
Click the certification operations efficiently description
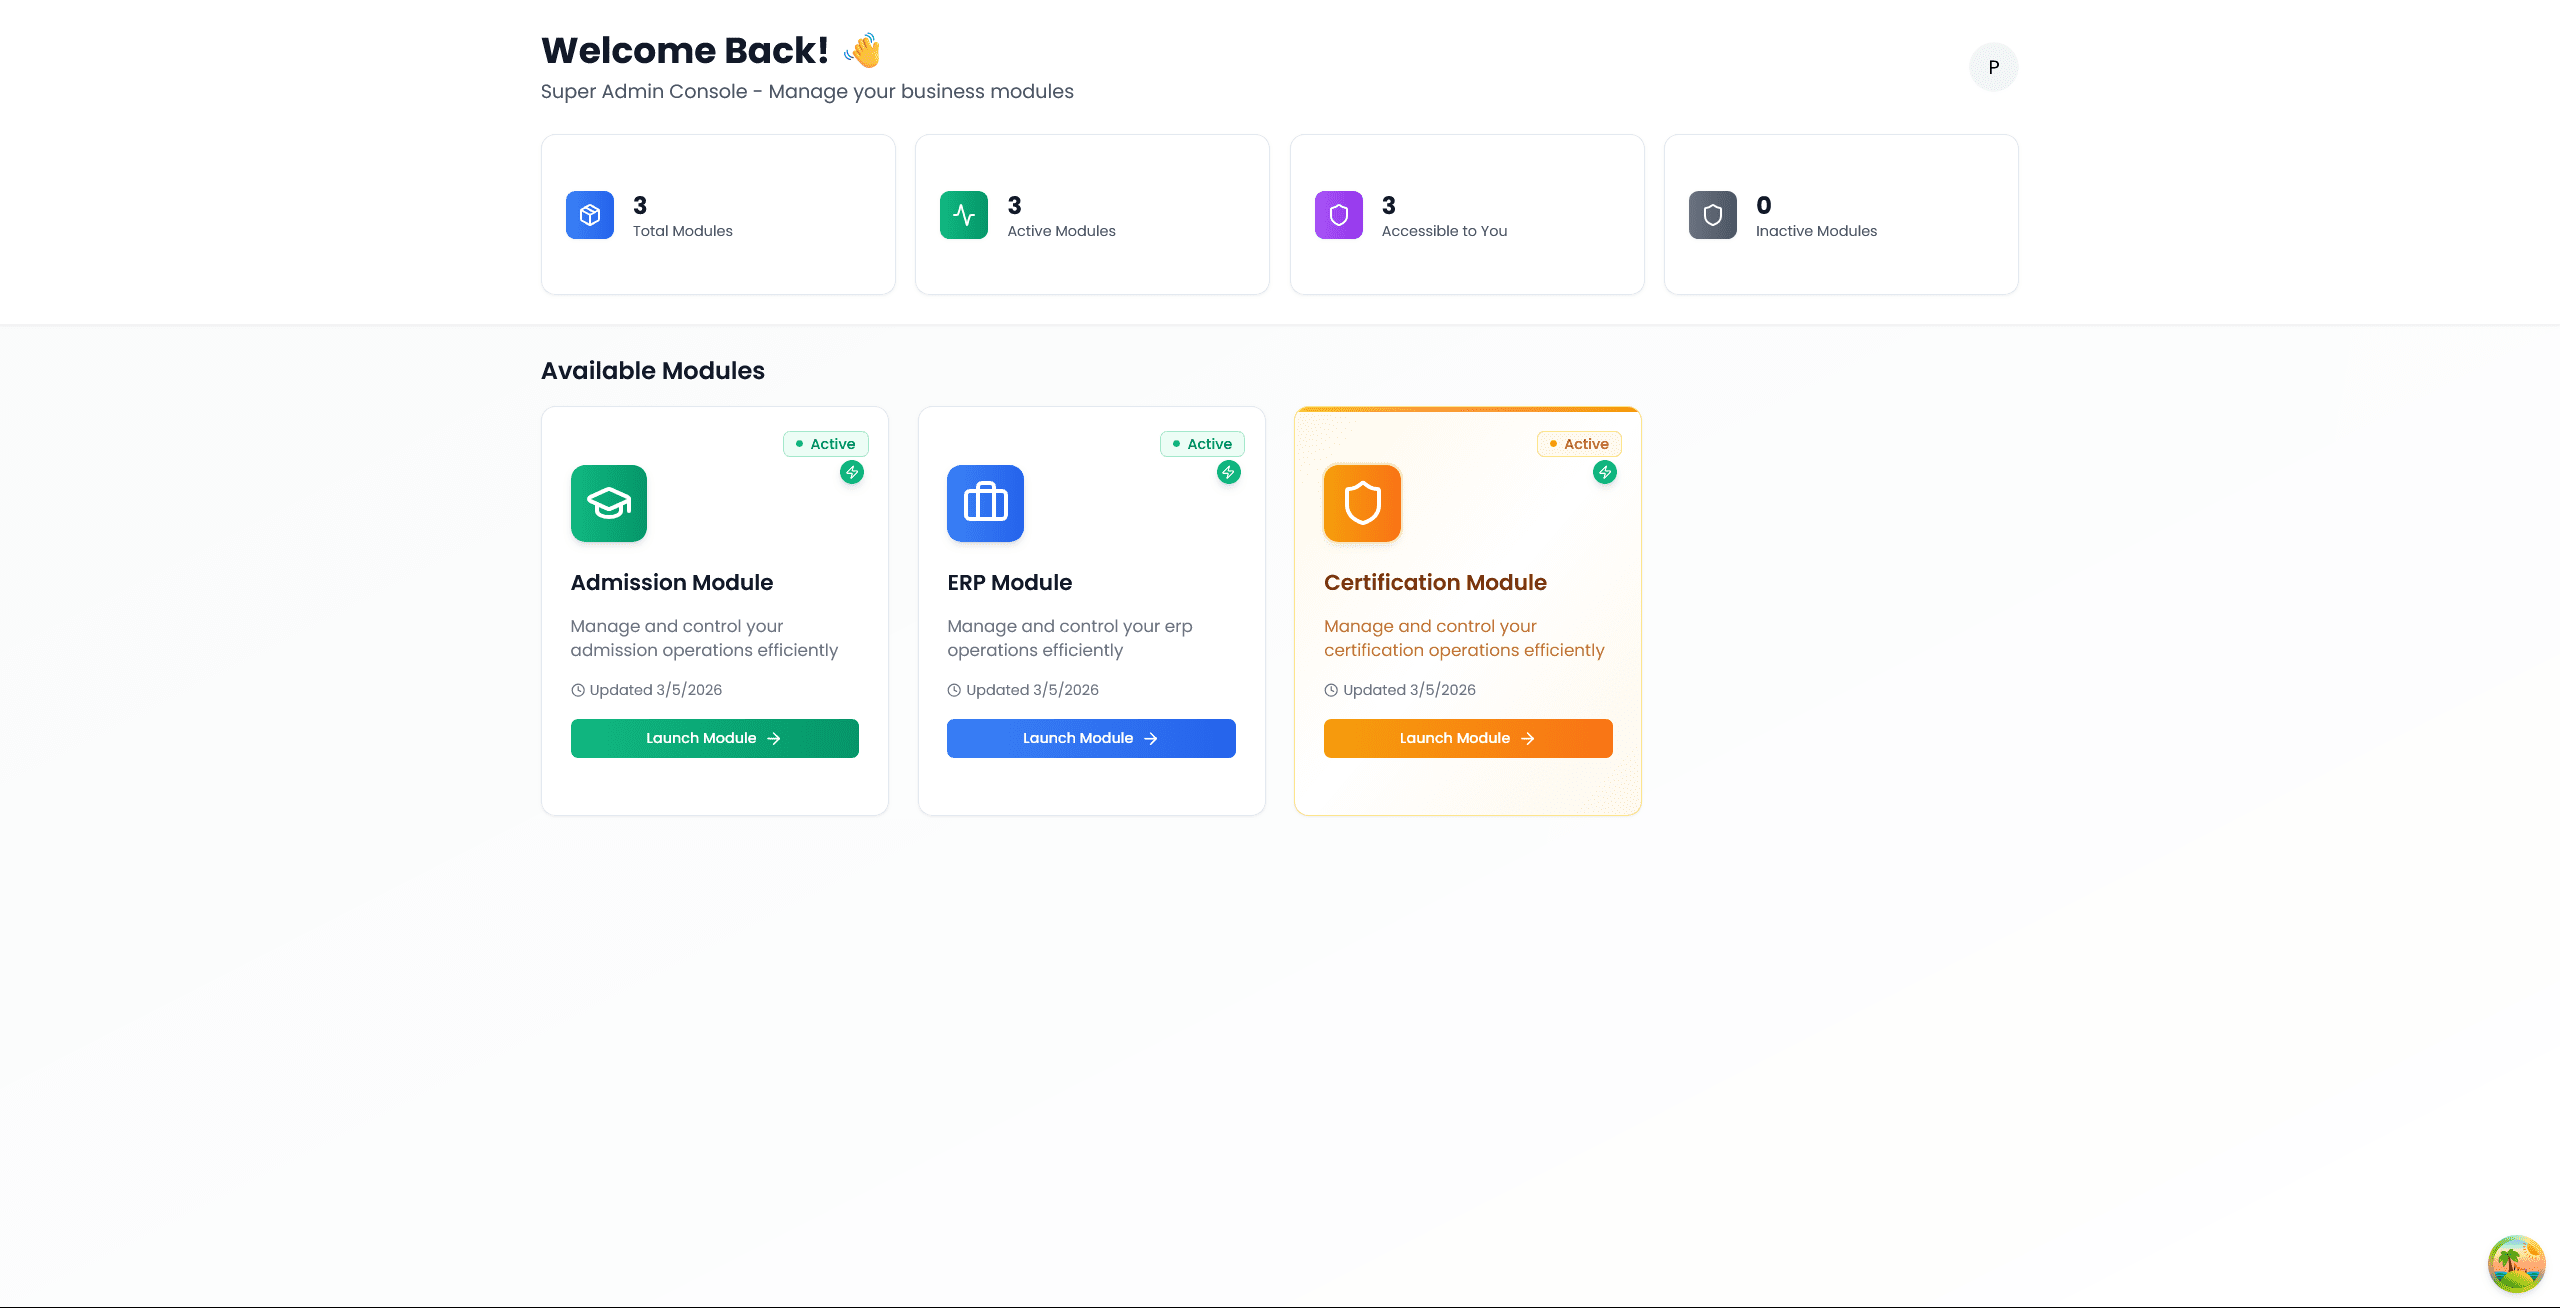pos(1464,638)
